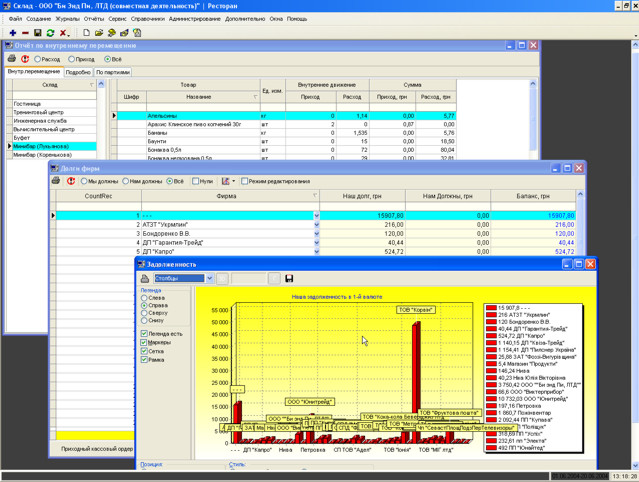The width and height of the screenshot is (639, 482).
Task: Enable the Режим редактирования checkbox
Action: point(243,181)
